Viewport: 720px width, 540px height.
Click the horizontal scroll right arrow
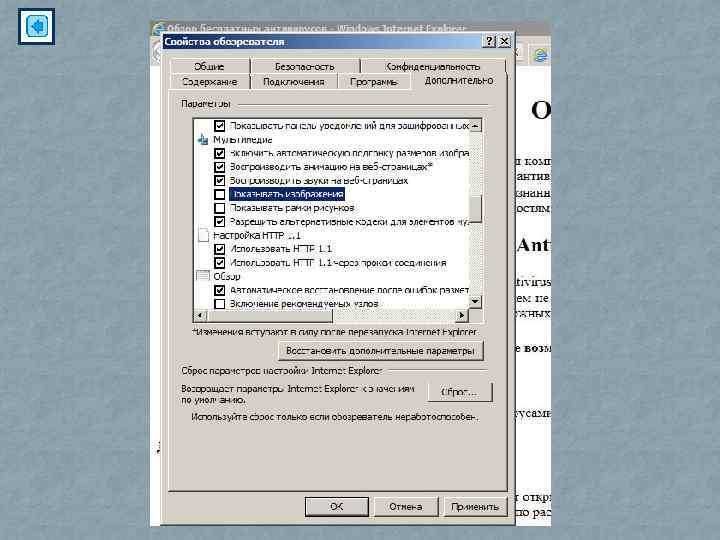tap(462, 315)
